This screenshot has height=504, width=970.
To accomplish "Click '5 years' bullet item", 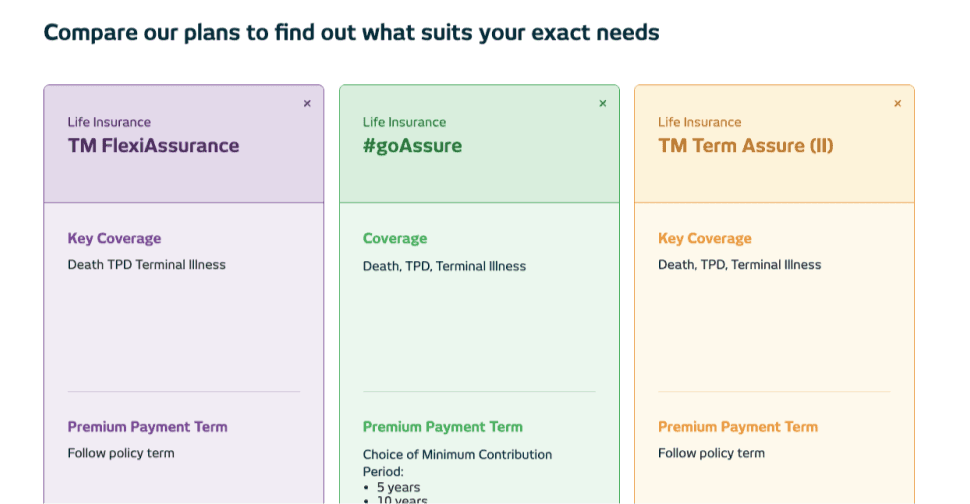I will click(398, 487).
